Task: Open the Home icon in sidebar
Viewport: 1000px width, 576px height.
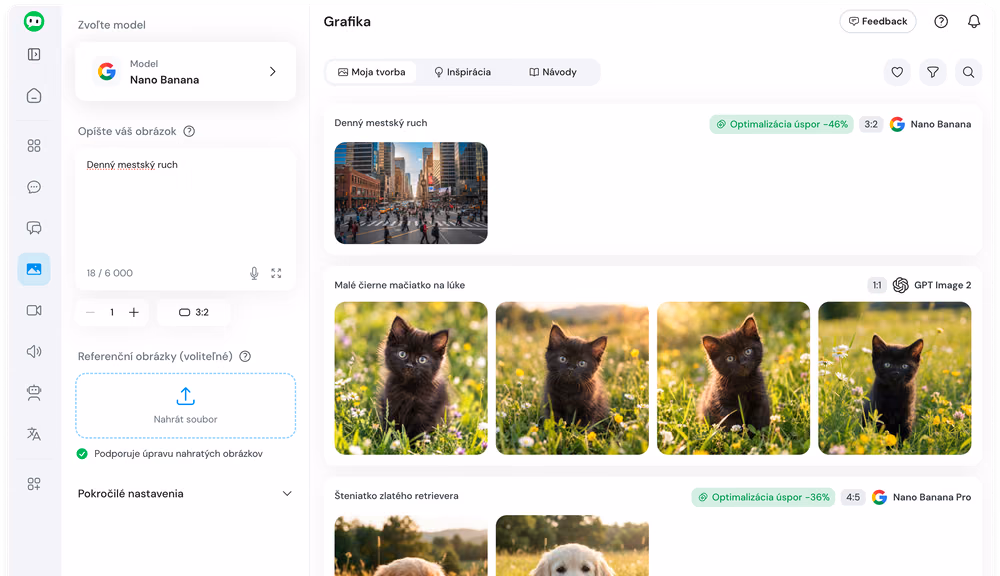Action: click(34, 96)
